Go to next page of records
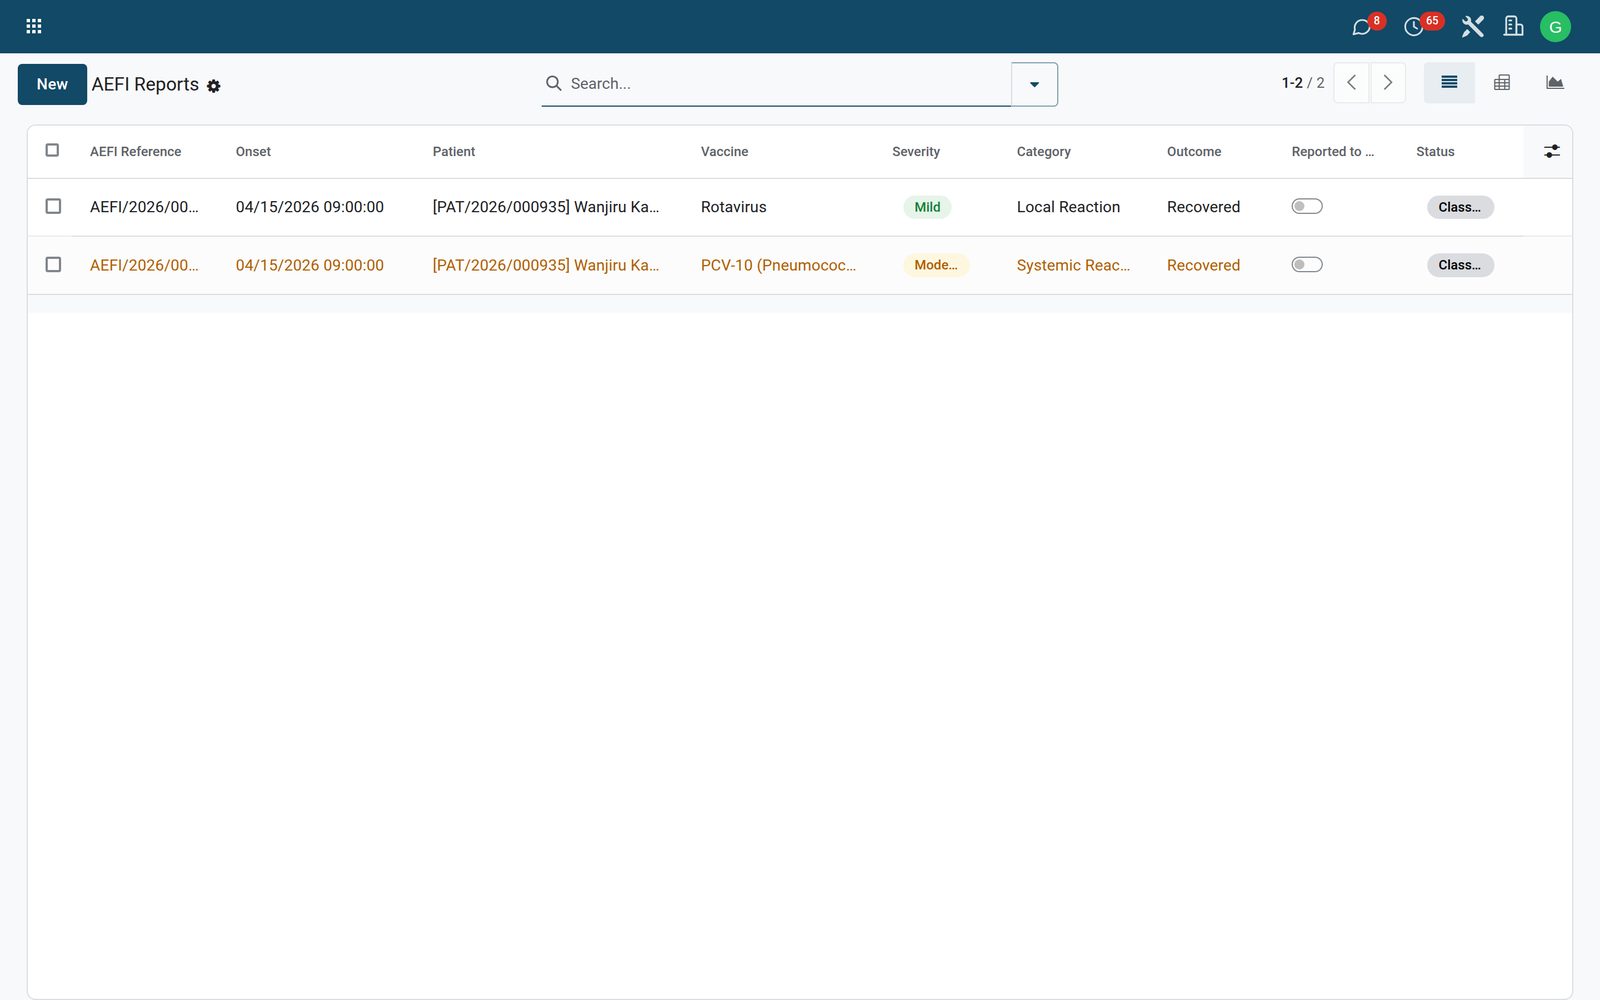1600x1000 pixels. pos(1388,83)
